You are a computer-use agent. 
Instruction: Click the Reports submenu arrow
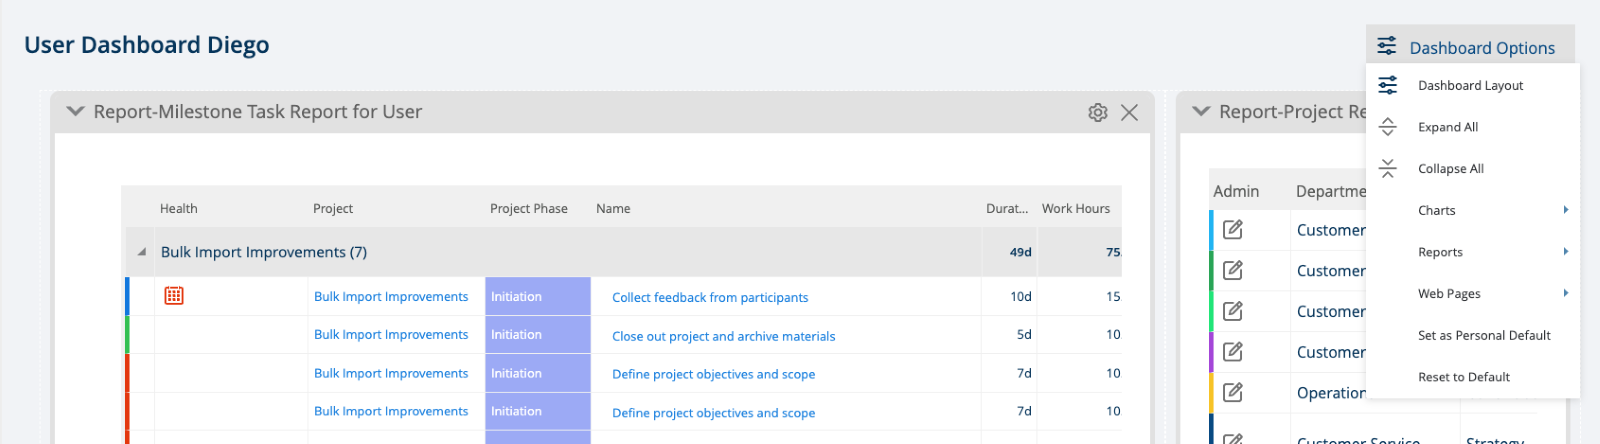1565,252
